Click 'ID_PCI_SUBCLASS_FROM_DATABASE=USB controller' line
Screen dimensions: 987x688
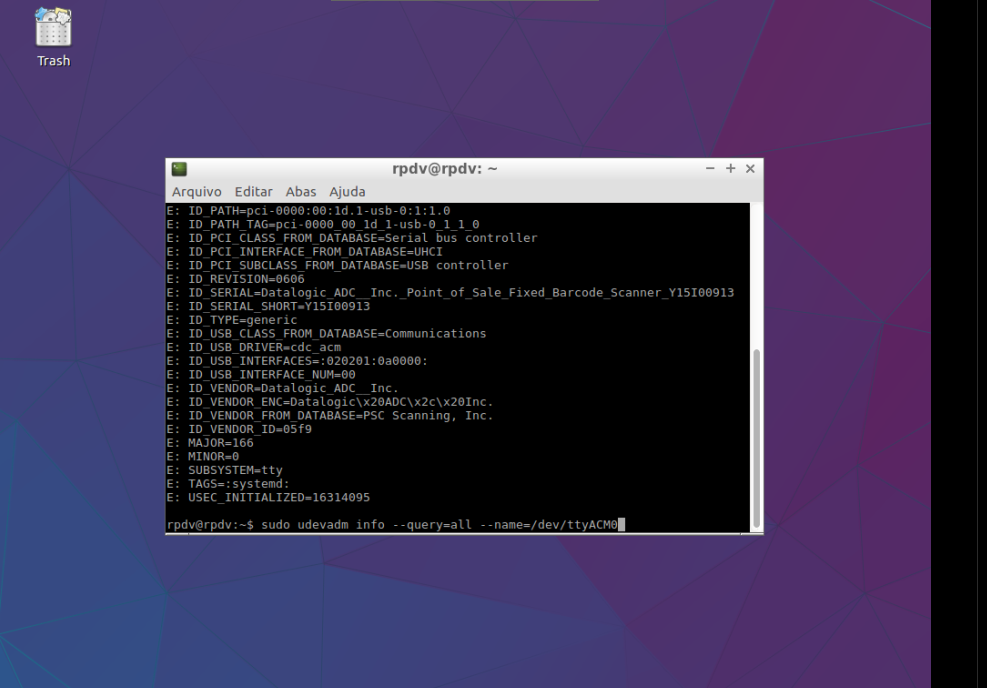point(337,266)
